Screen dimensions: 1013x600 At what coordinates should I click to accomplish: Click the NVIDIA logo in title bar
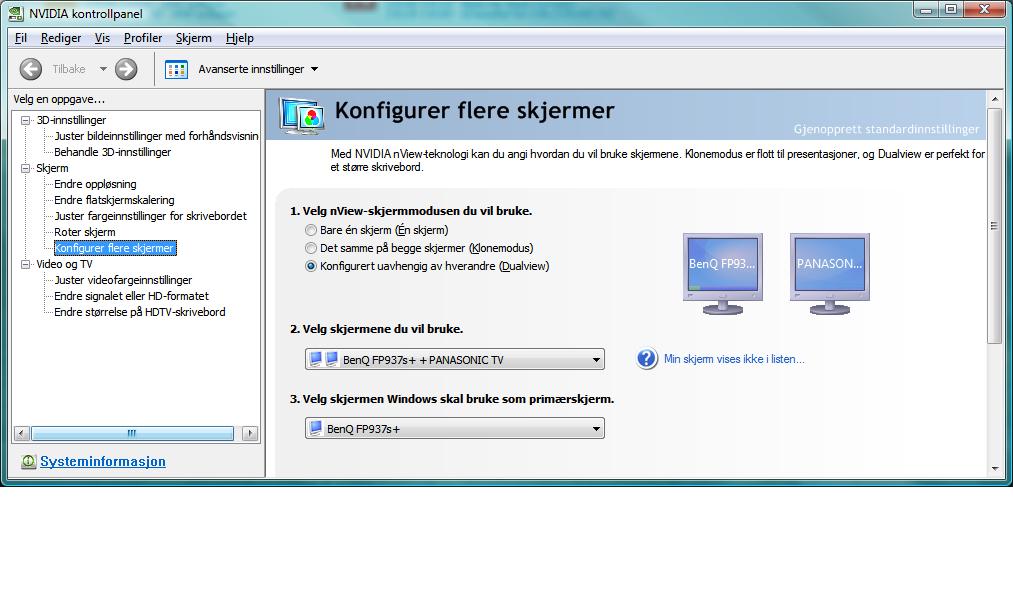click(x=16, y=13)
